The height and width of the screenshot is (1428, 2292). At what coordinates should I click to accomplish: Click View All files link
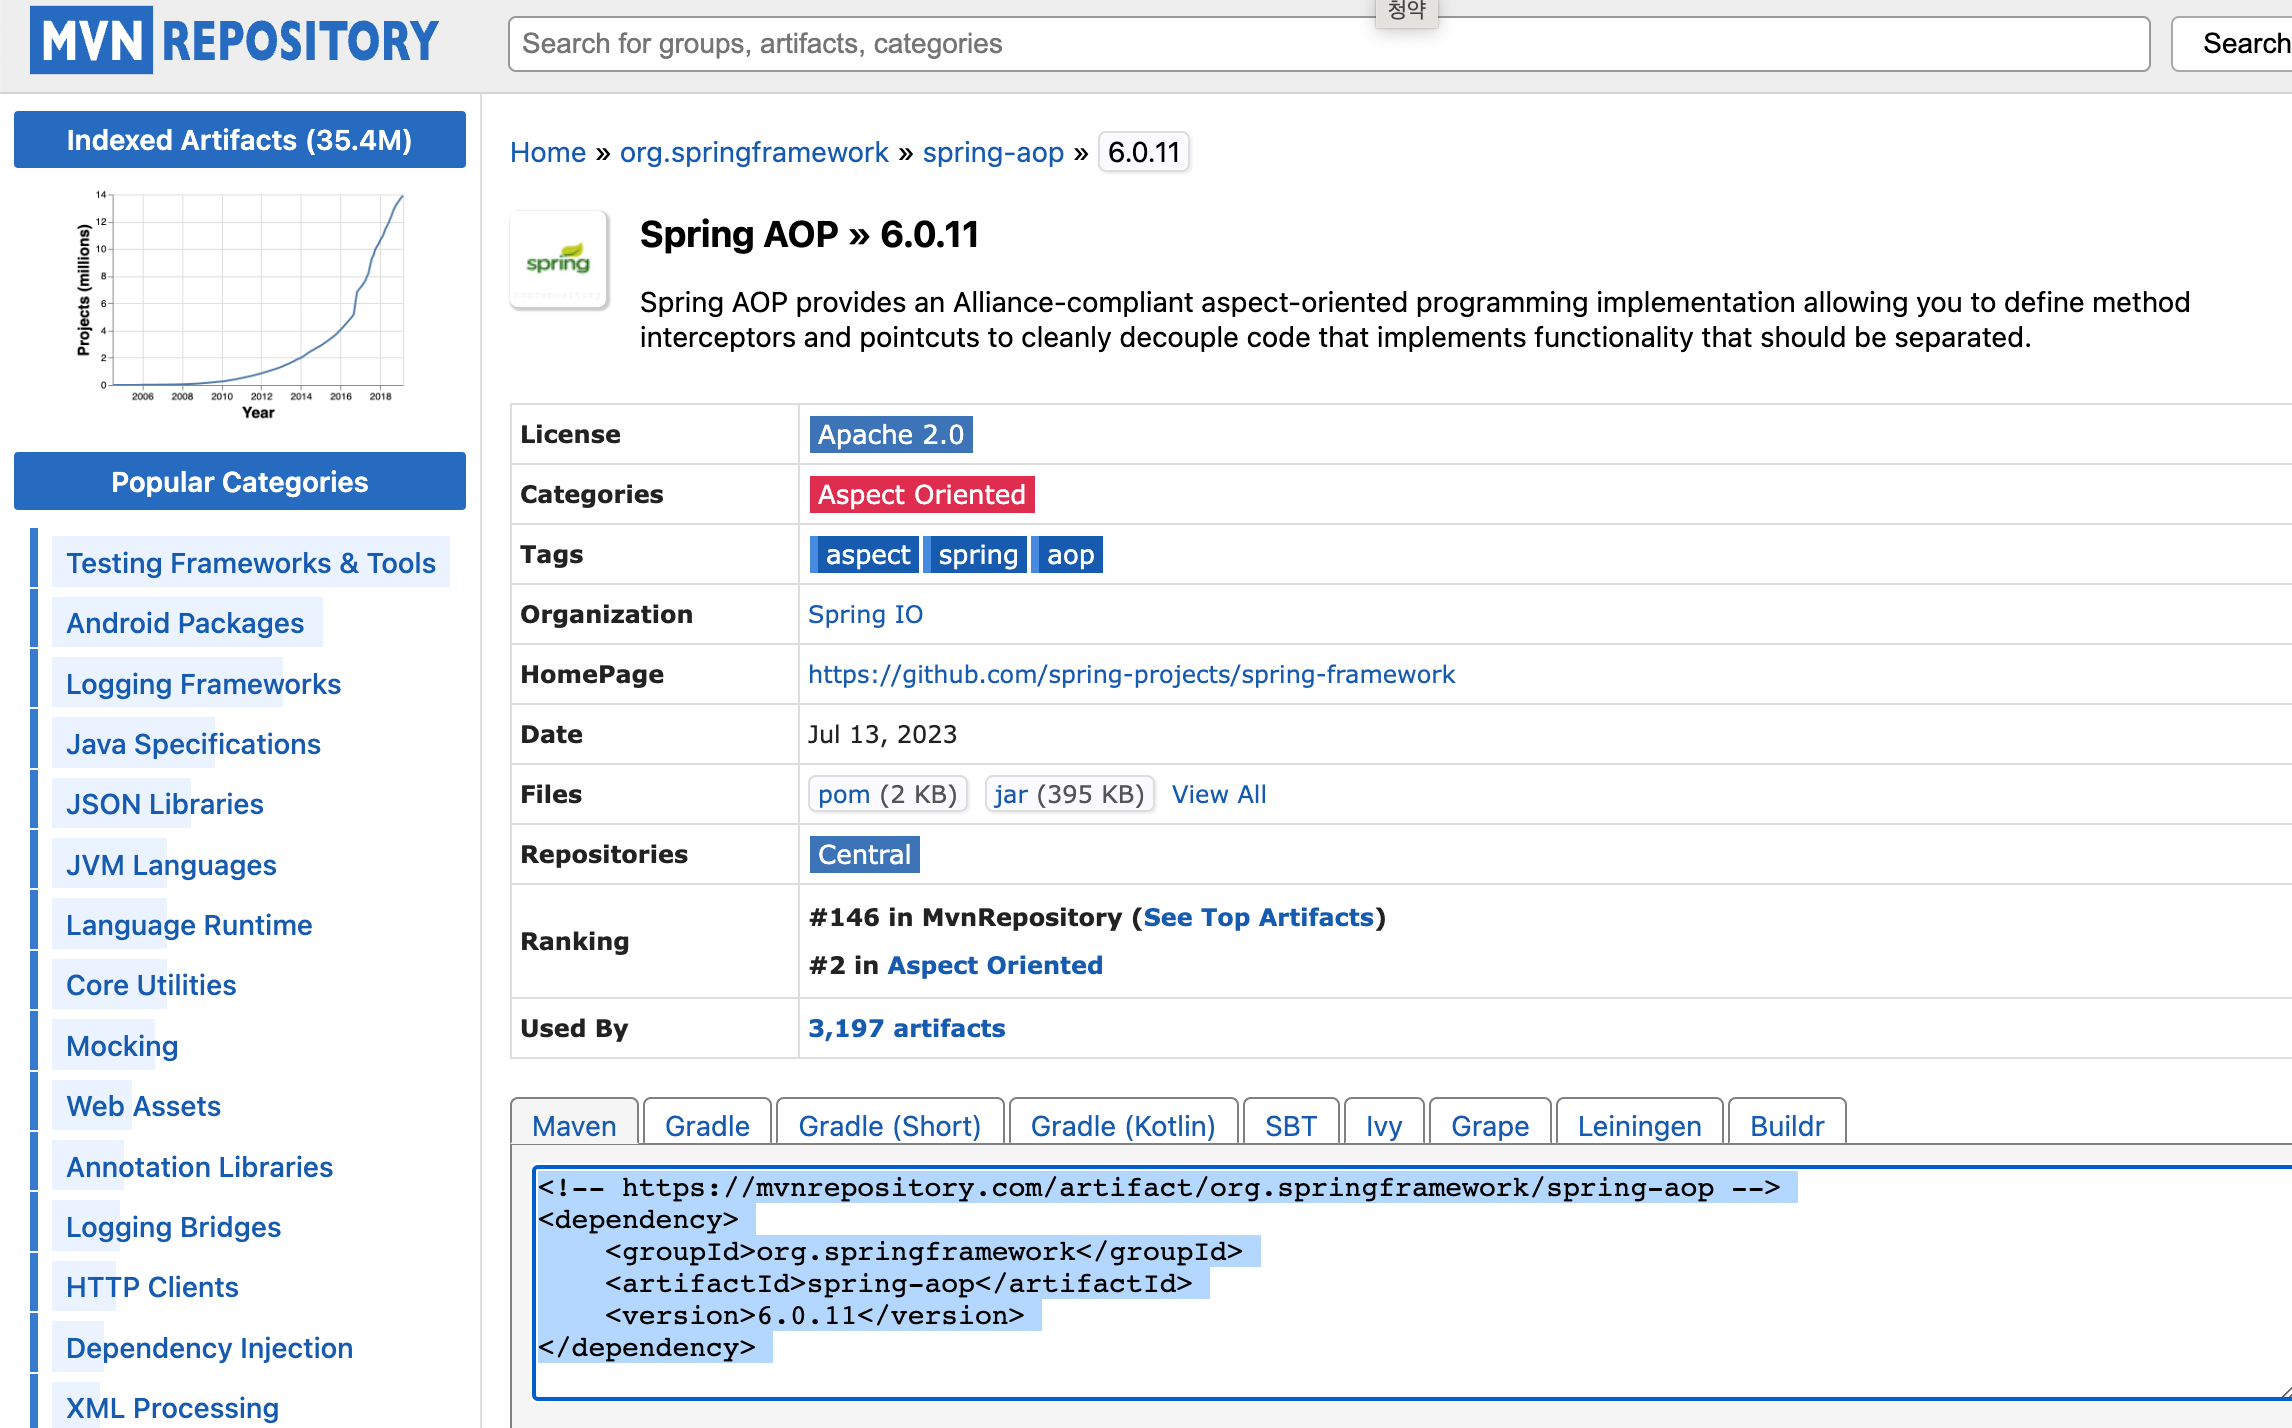1218,795
